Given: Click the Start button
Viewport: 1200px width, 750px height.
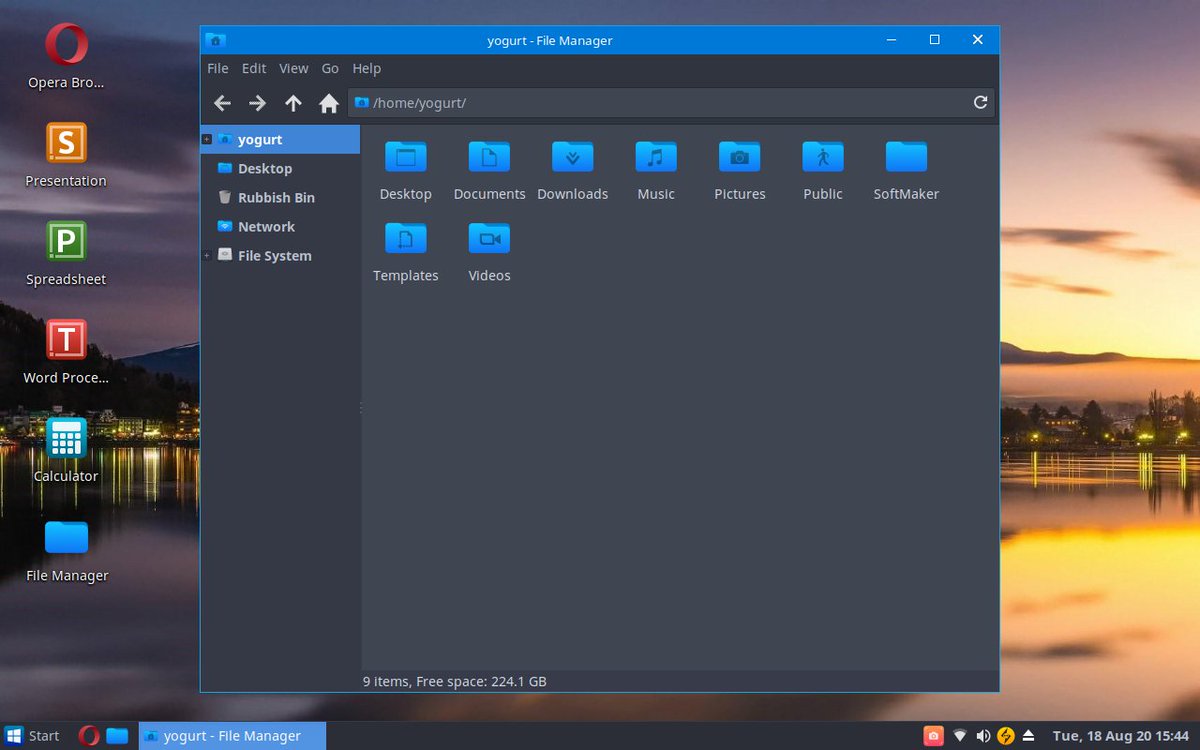Looking at the screenshot, I should [x=33, y=735].
